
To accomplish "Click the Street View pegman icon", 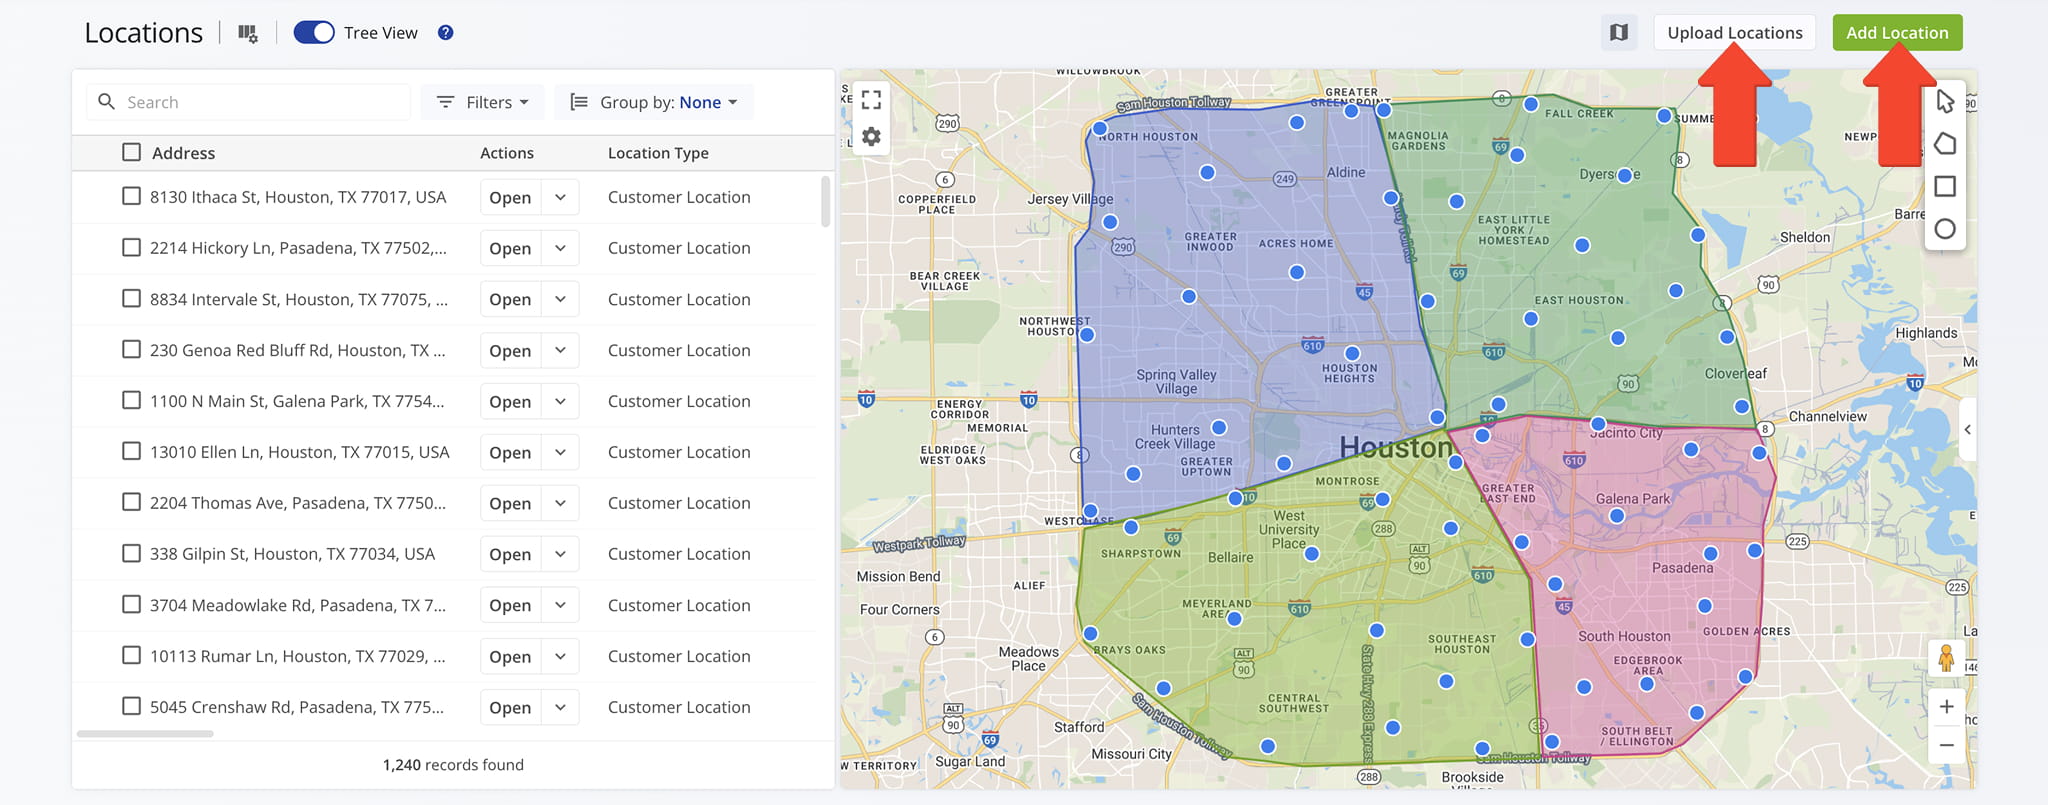I will click(x=1946, y=658).
